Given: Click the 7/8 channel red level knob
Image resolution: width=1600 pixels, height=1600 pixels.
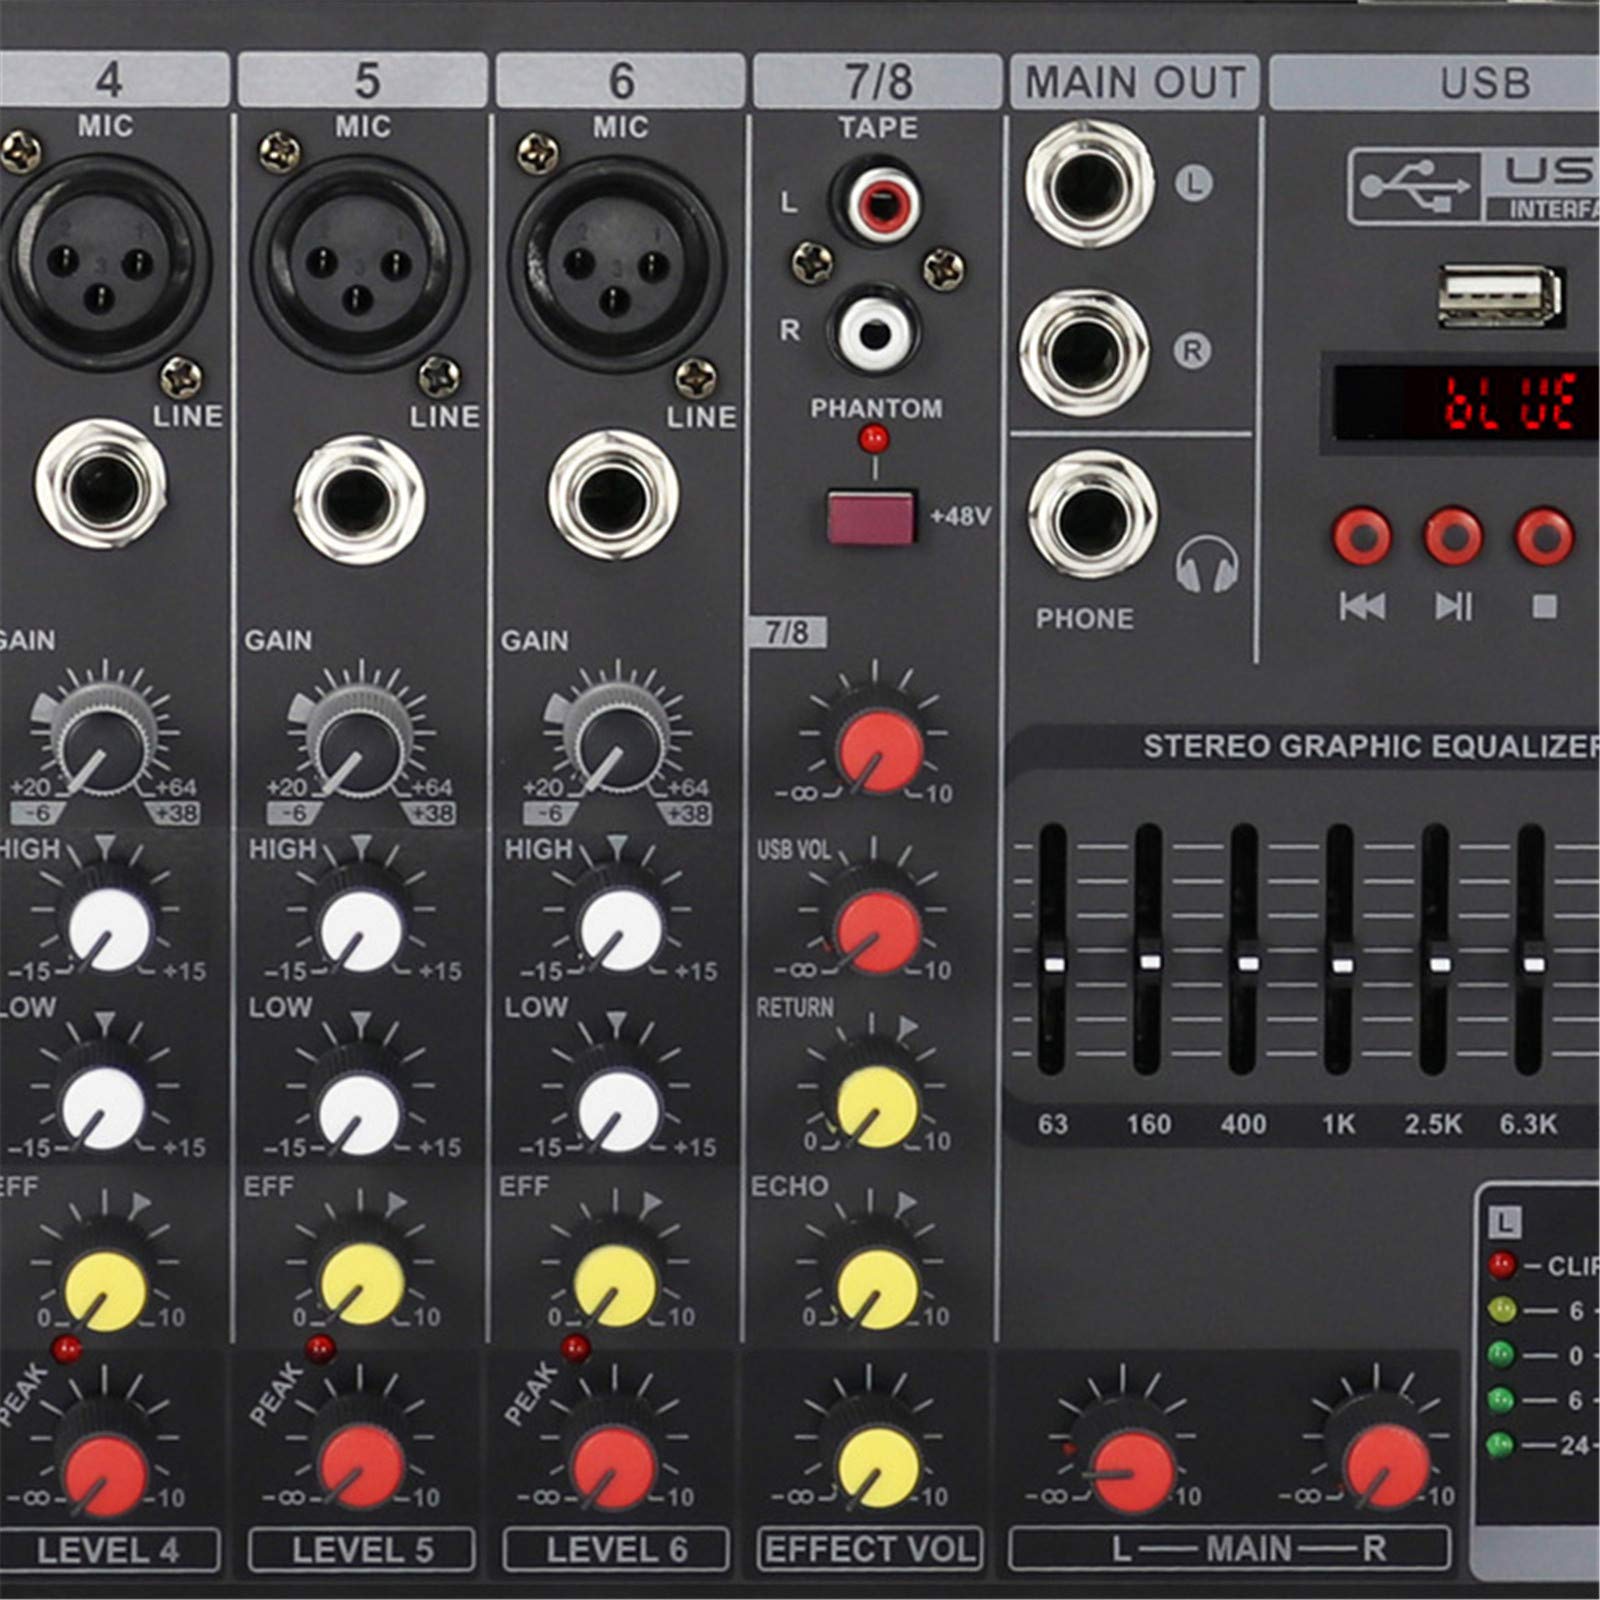Looking at the screenshot, I should pos(880,750).
